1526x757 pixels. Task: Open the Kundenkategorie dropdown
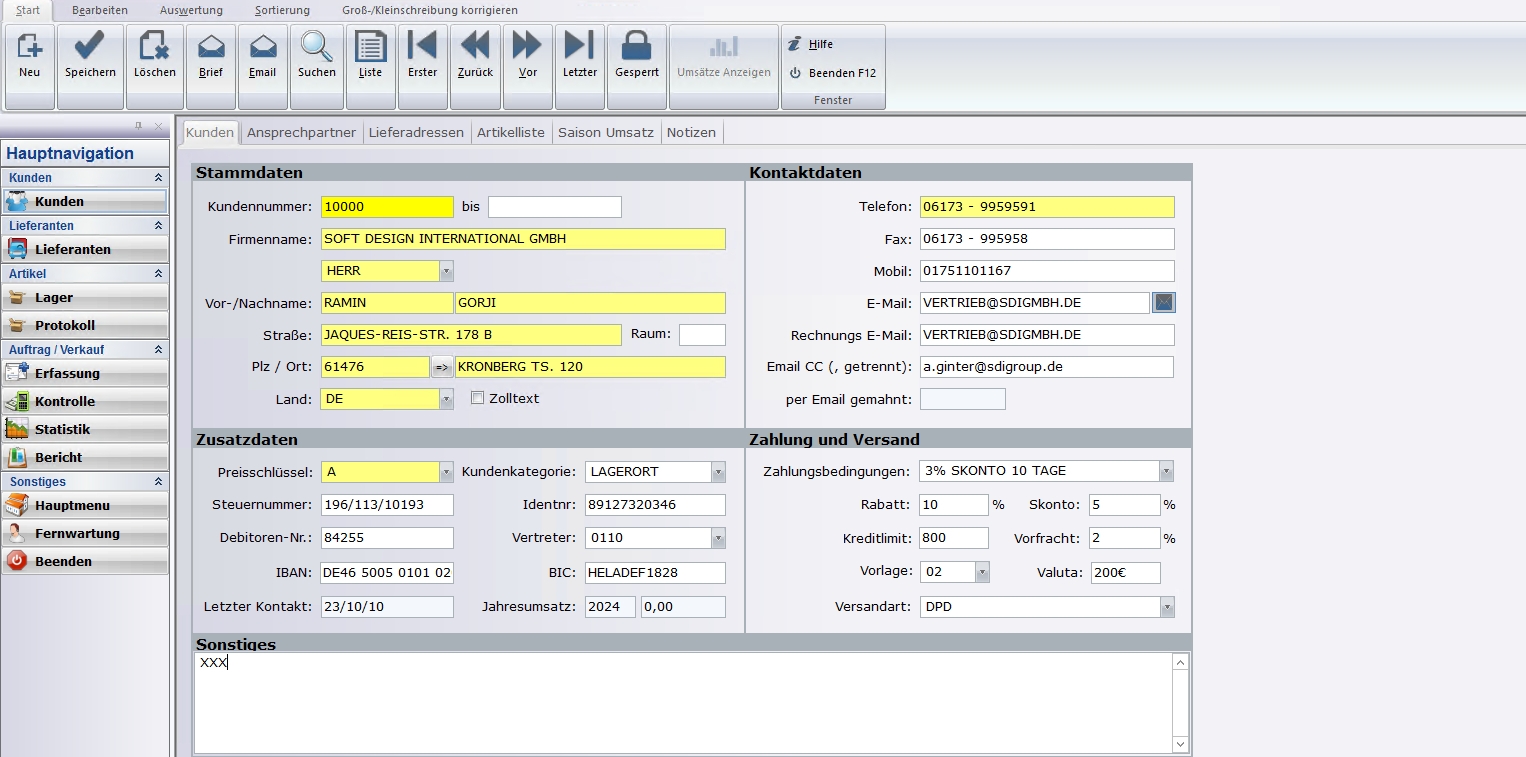718,471
